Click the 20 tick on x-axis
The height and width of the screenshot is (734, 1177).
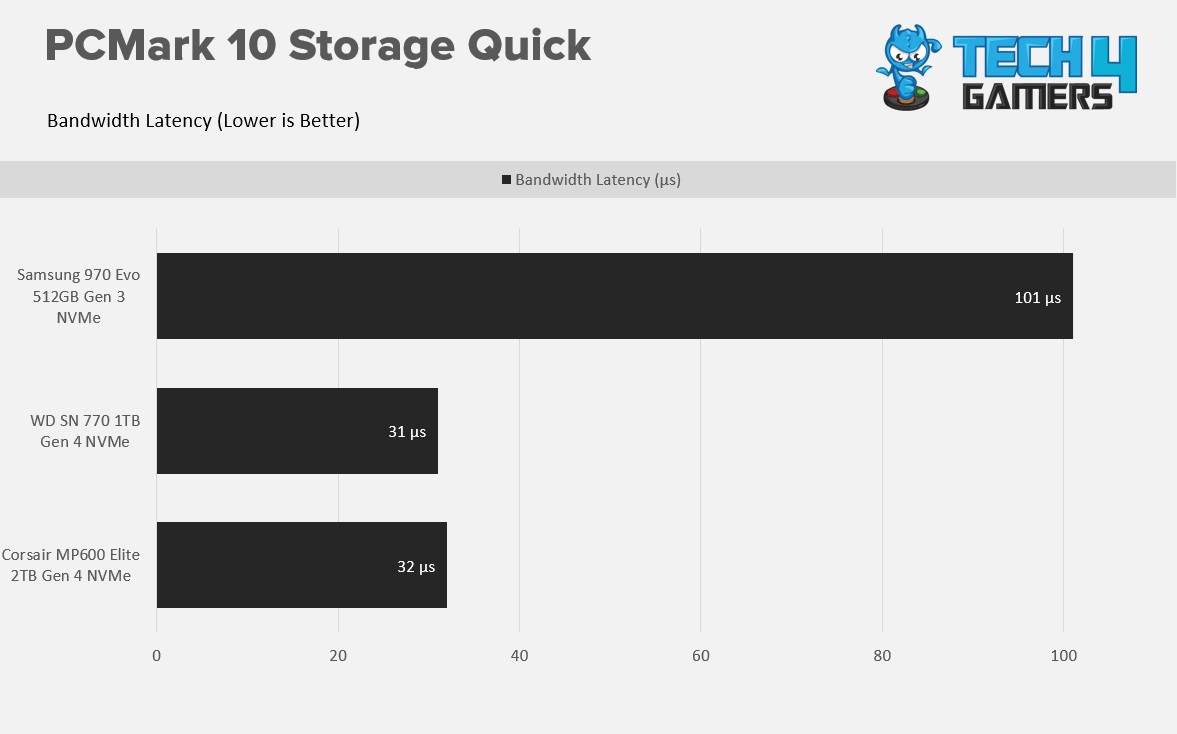coord(338,655)
